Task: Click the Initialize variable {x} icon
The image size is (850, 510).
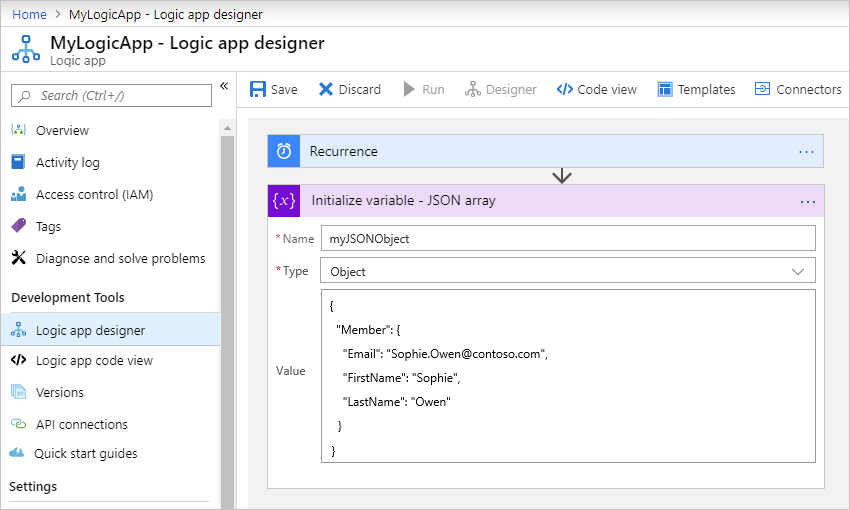Action: tap(284, 201)
